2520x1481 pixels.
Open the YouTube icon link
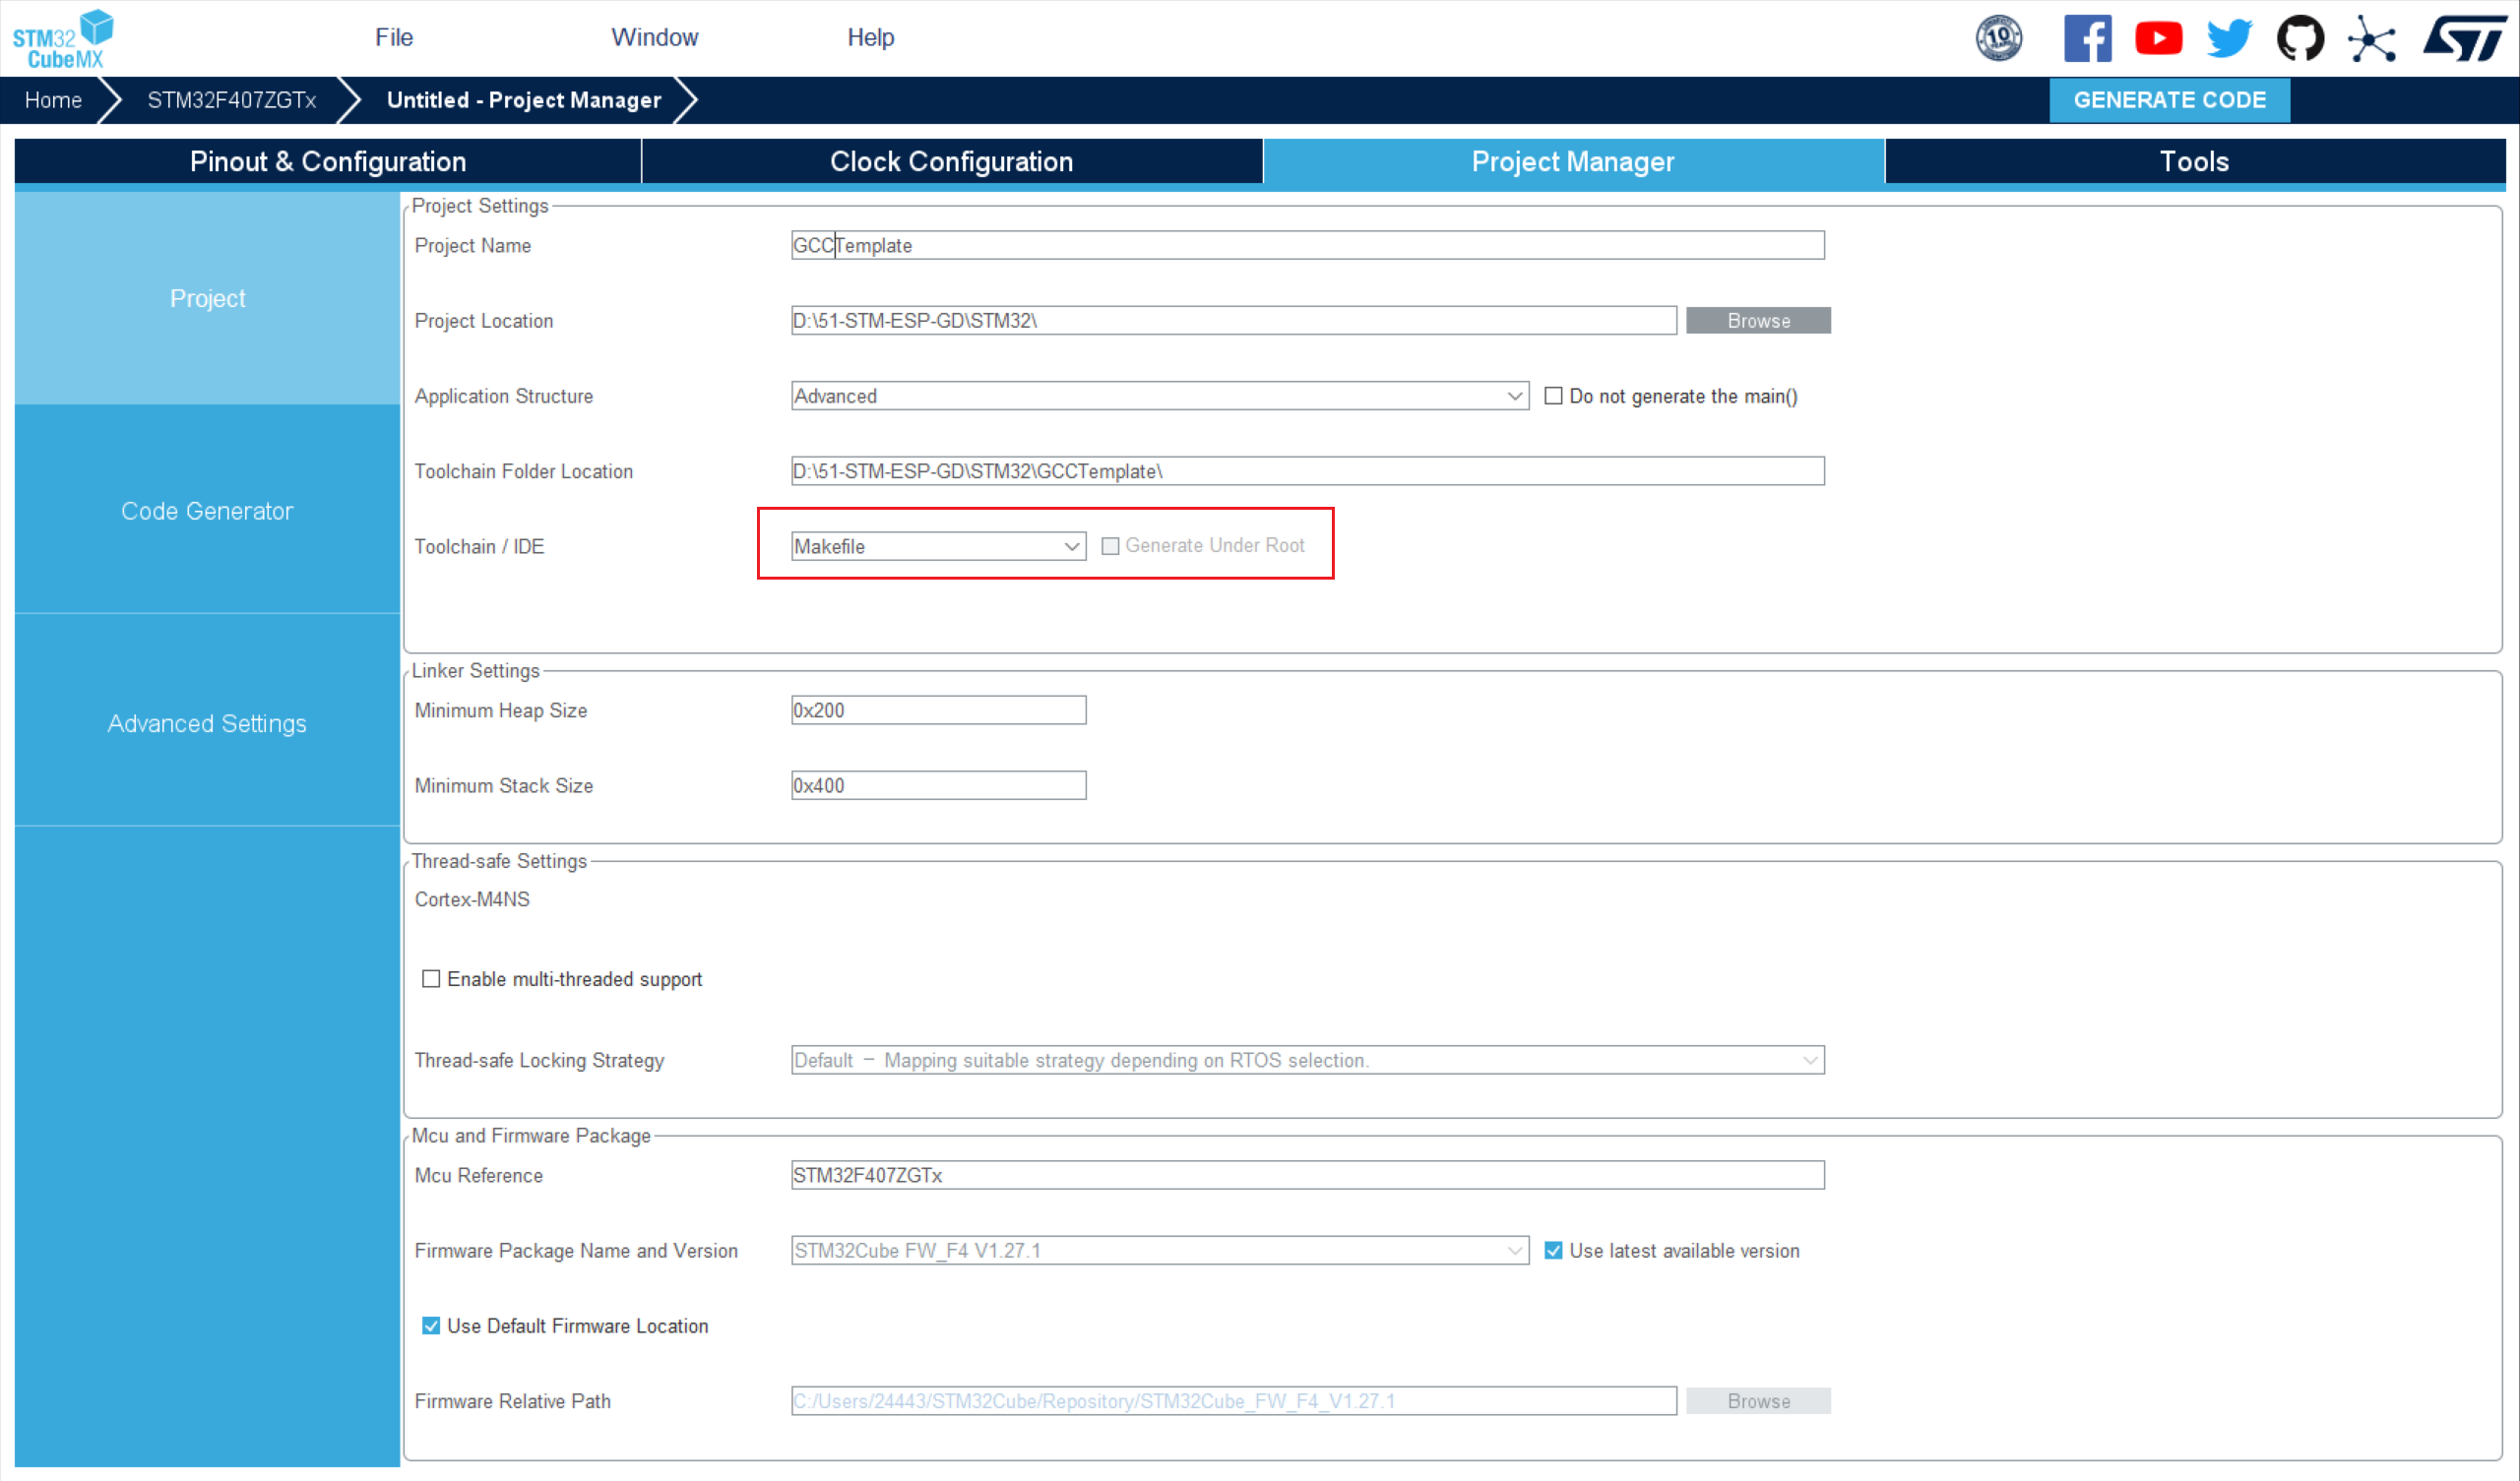click(x=2158, y=38)
